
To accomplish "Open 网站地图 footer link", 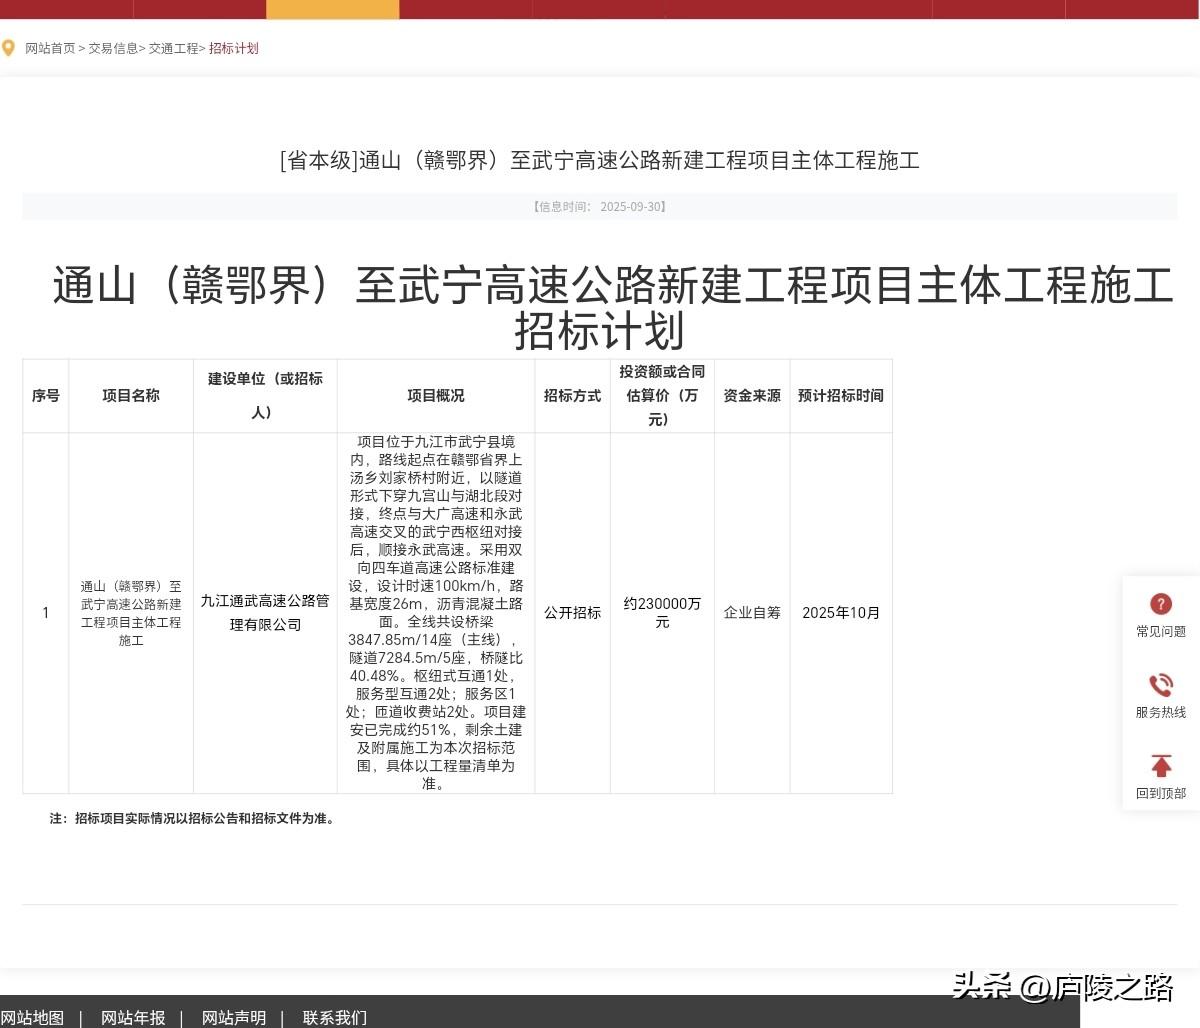I will [x=32, y=1018].
